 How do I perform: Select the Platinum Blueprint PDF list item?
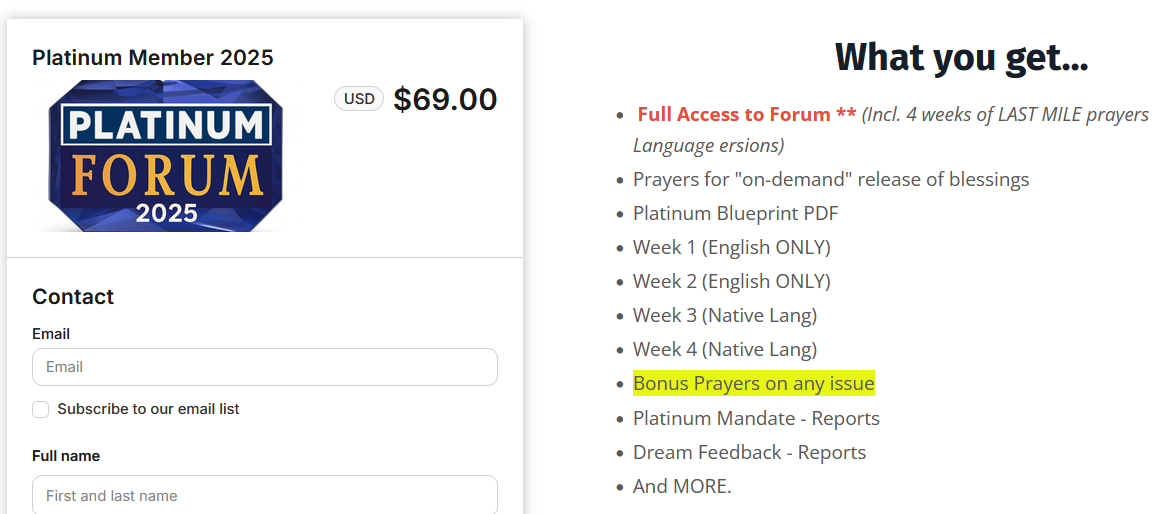tap(735, 214)
